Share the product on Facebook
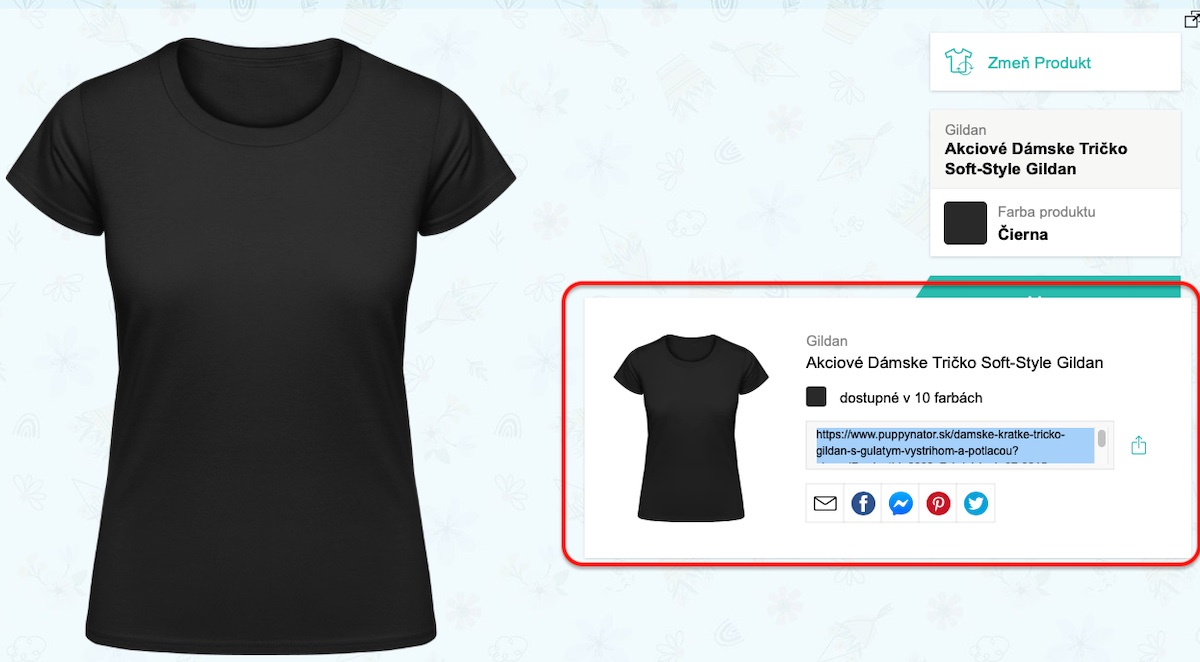This screenshot has width=1200, height=662. click(x=863, y=504)
